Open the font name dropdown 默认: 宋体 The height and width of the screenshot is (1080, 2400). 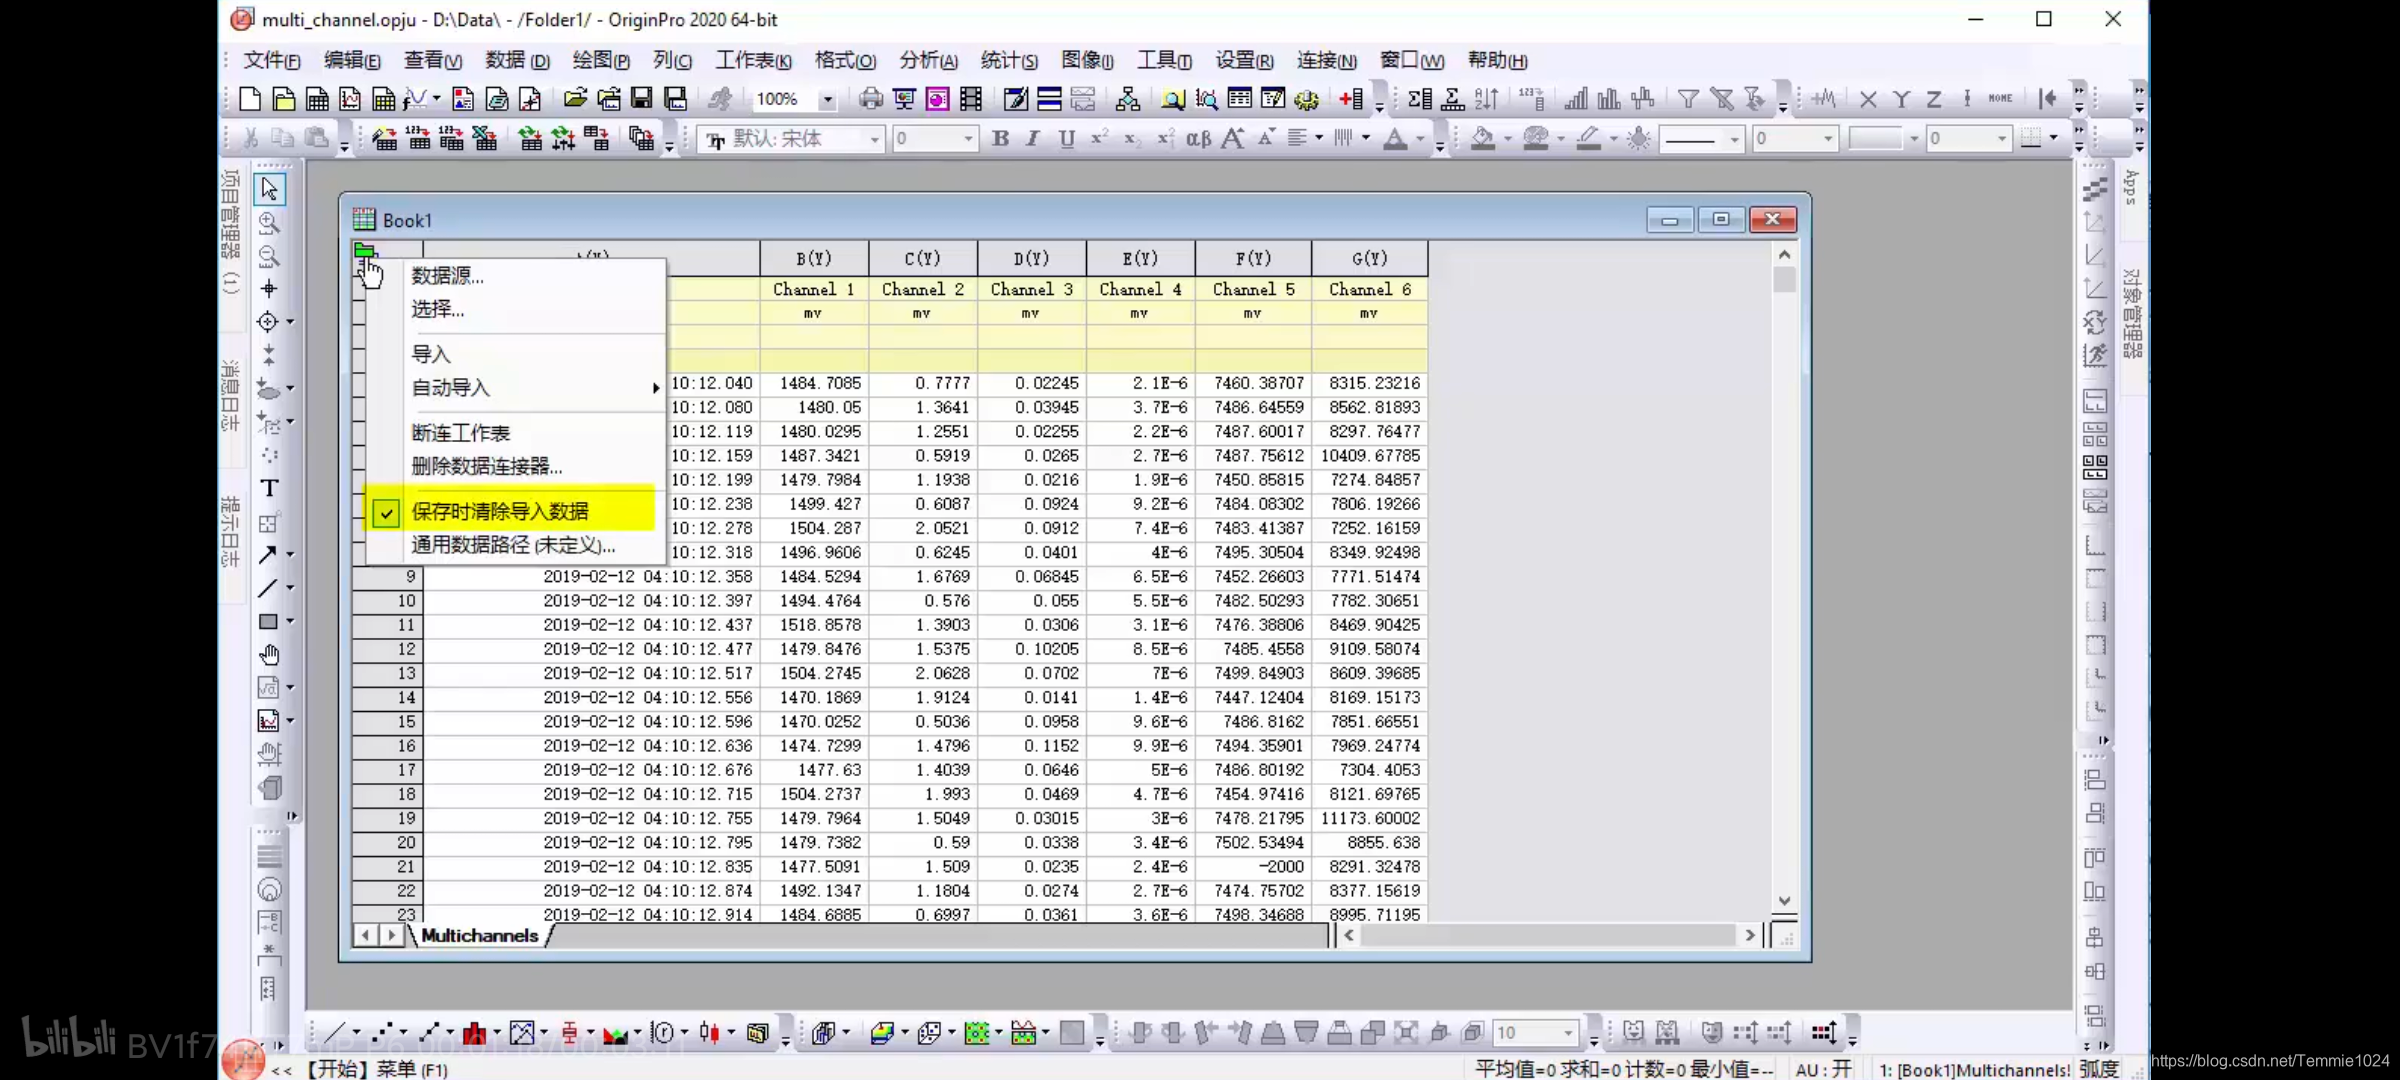(874, 140)
